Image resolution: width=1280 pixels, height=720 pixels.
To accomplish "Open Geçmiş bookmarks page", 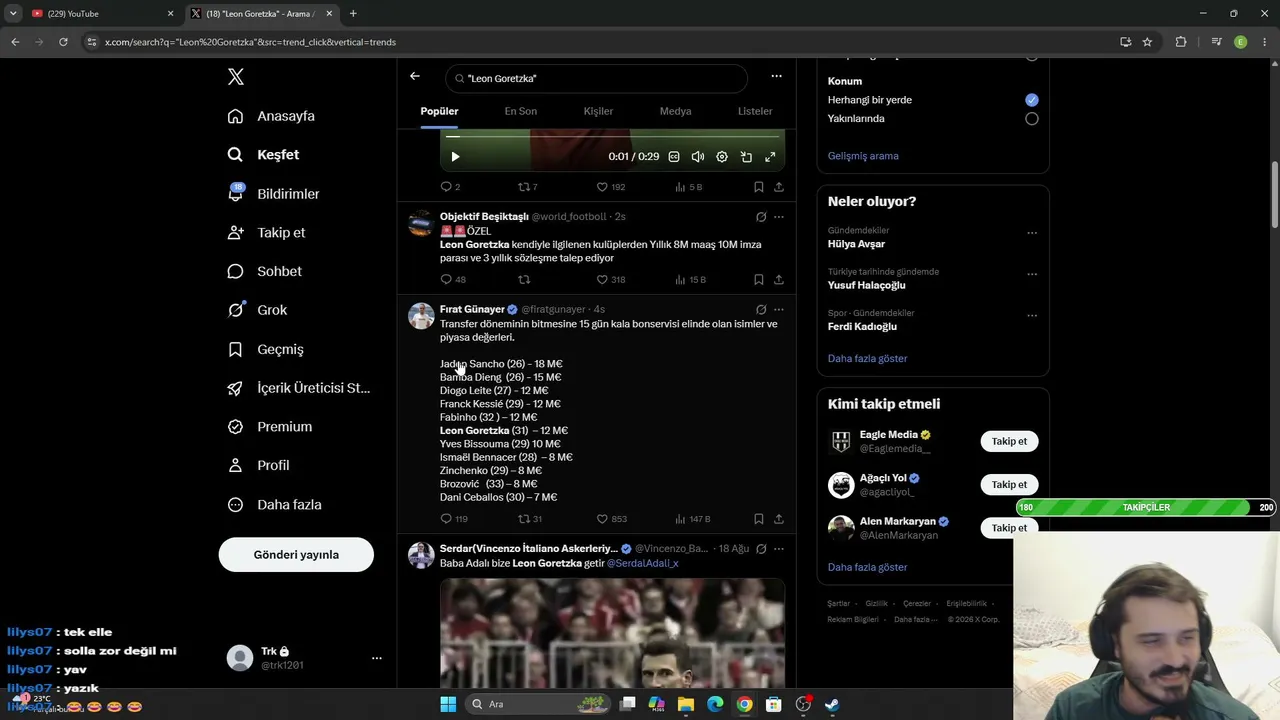I will [265, 349].
